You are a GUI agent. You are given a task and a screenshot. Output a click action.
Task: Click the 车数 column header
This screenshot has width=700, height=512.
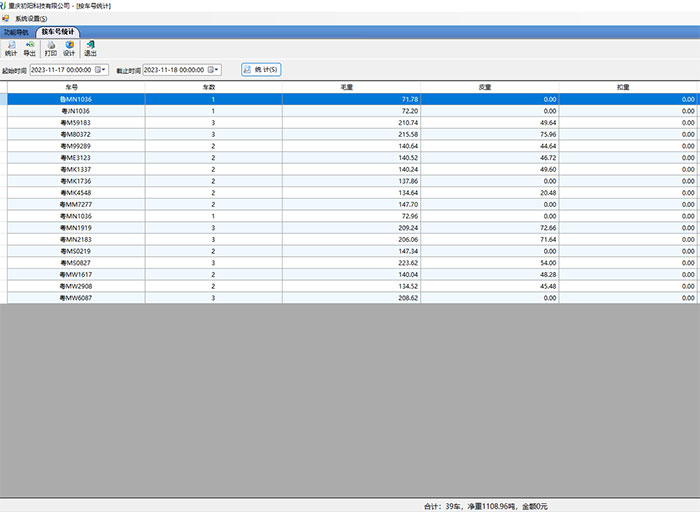click(213, 88)
